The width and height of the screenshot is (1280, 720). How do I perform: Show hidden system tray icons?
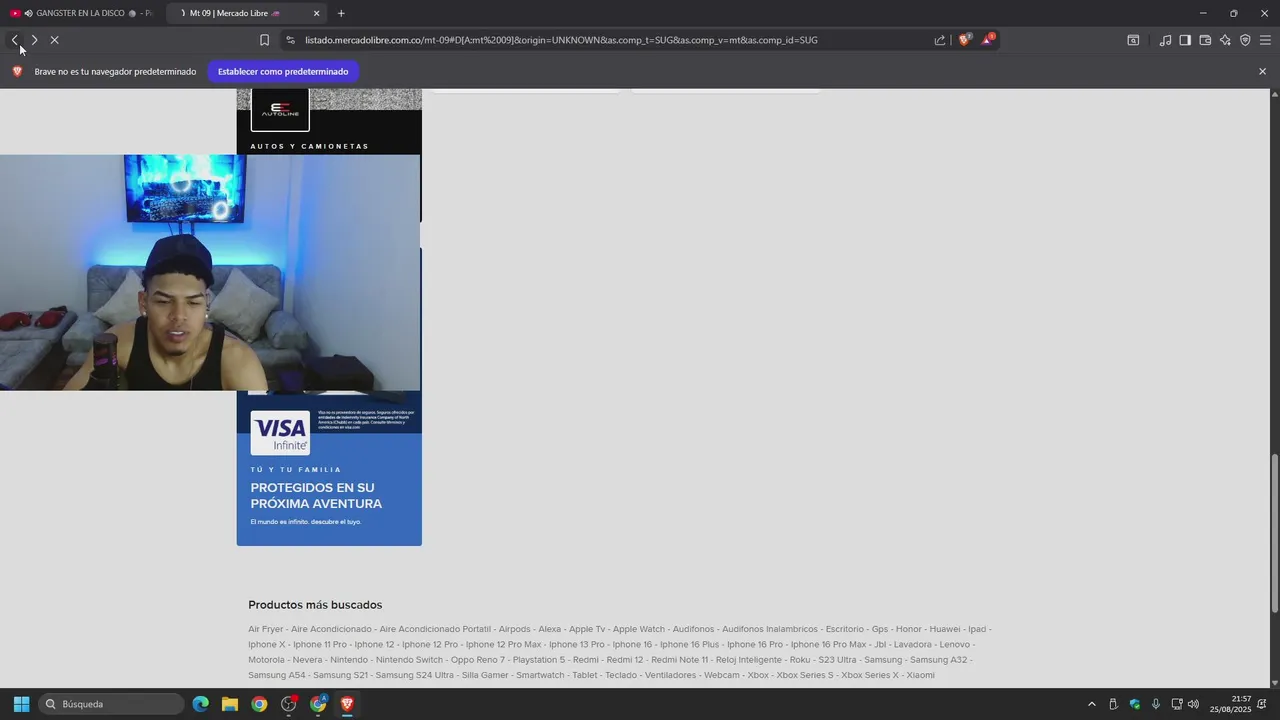click(1091, 704)
